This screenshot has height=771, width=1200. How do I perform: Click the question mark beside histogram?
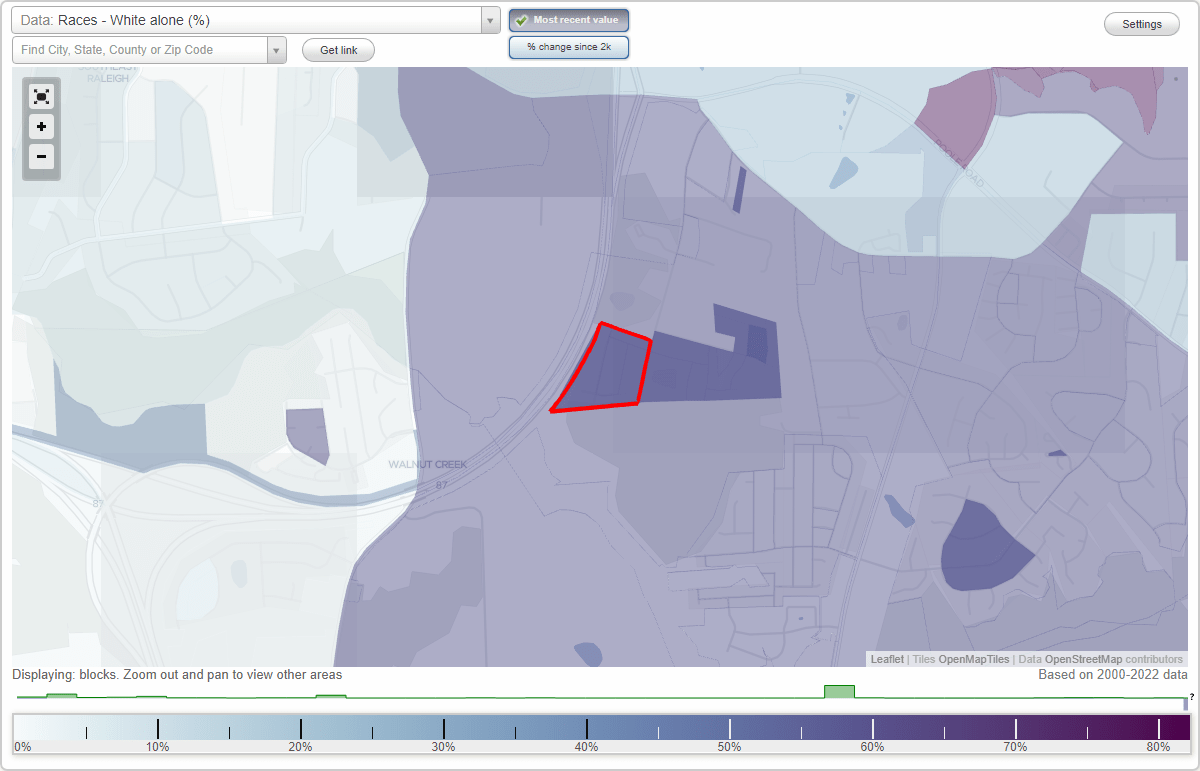coord(1192,696)
